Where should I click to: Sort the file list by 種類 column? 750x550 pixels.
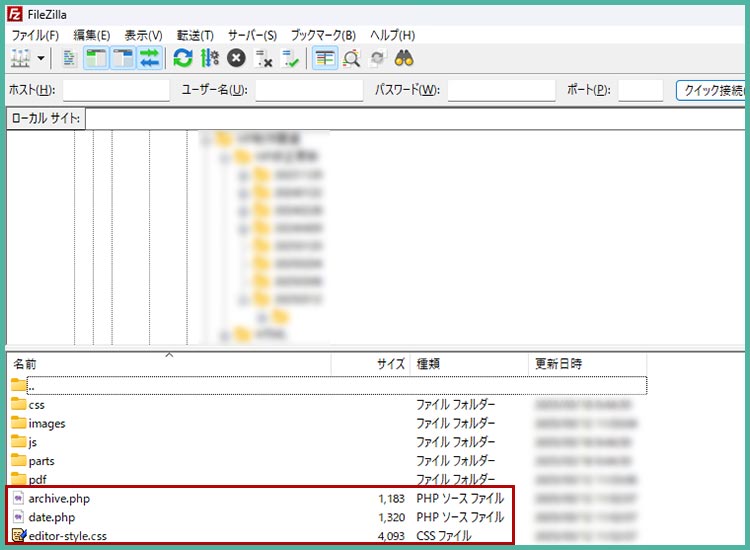point(469,364)
